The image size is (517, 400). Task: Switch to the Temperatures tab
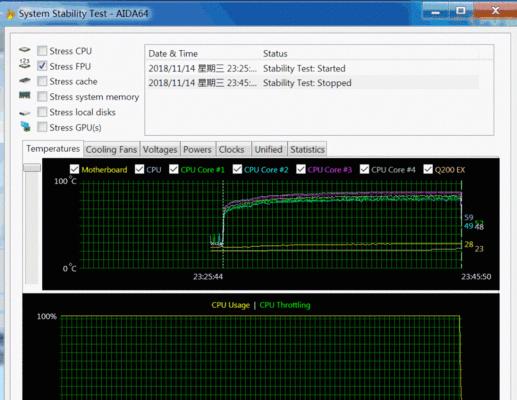point(53,149)
